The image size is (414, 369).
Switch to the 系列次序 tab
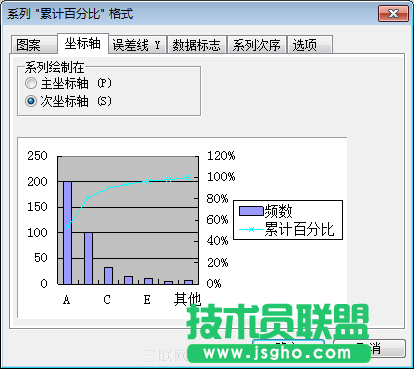[257, 44]
